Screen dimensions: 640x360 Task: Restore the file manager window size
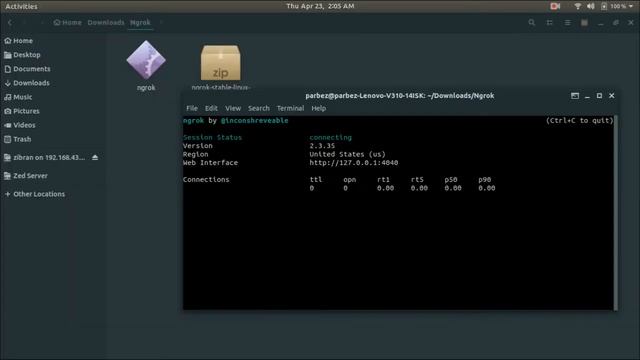pyautogui.click(x=616, y=22)
